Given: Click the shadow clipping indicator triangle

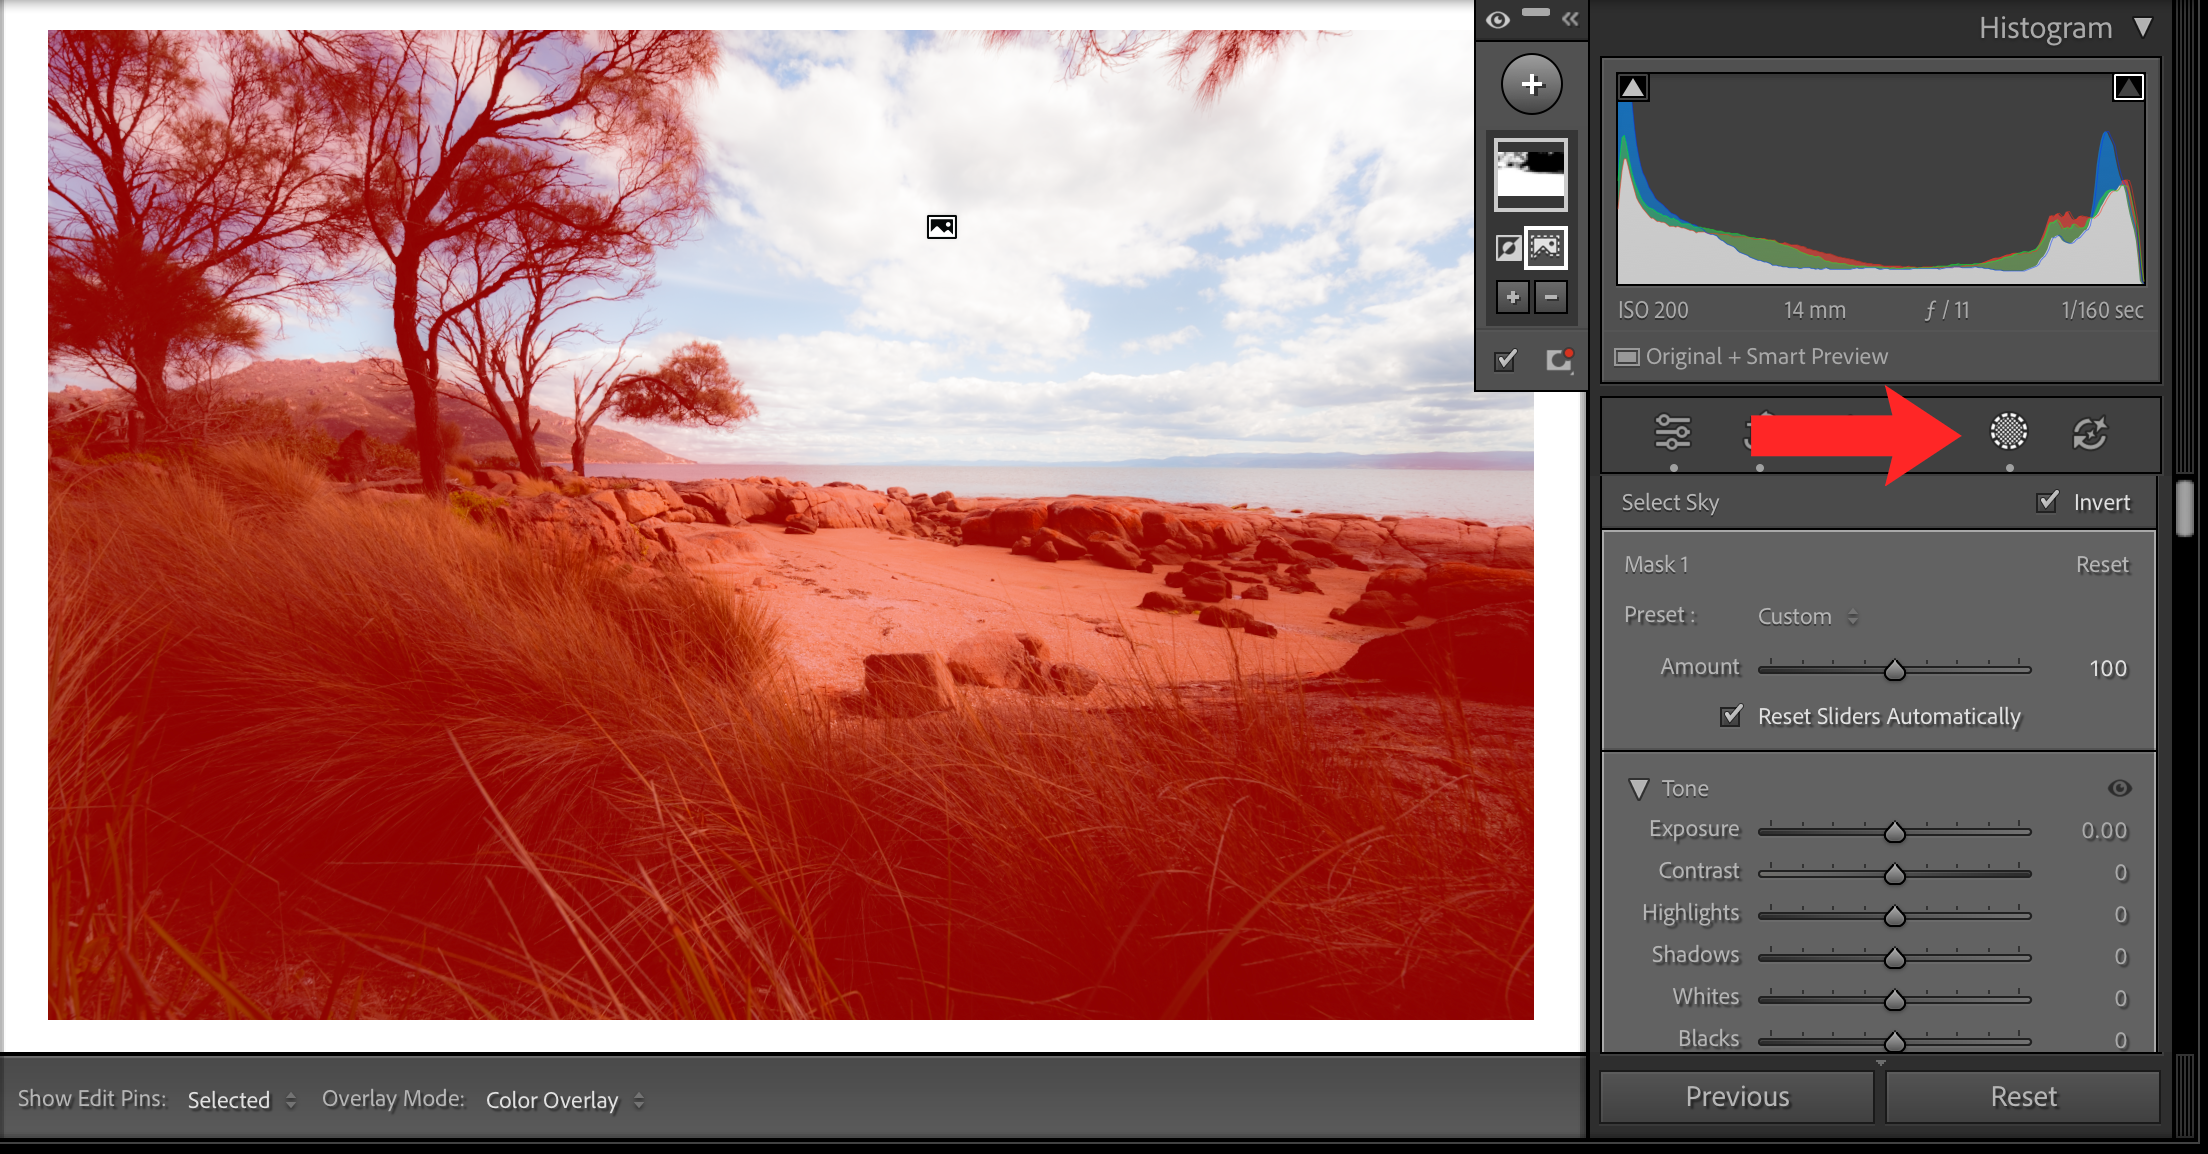Looking at the screenshot, I should pyautogui.click(x=1632, y=88).
